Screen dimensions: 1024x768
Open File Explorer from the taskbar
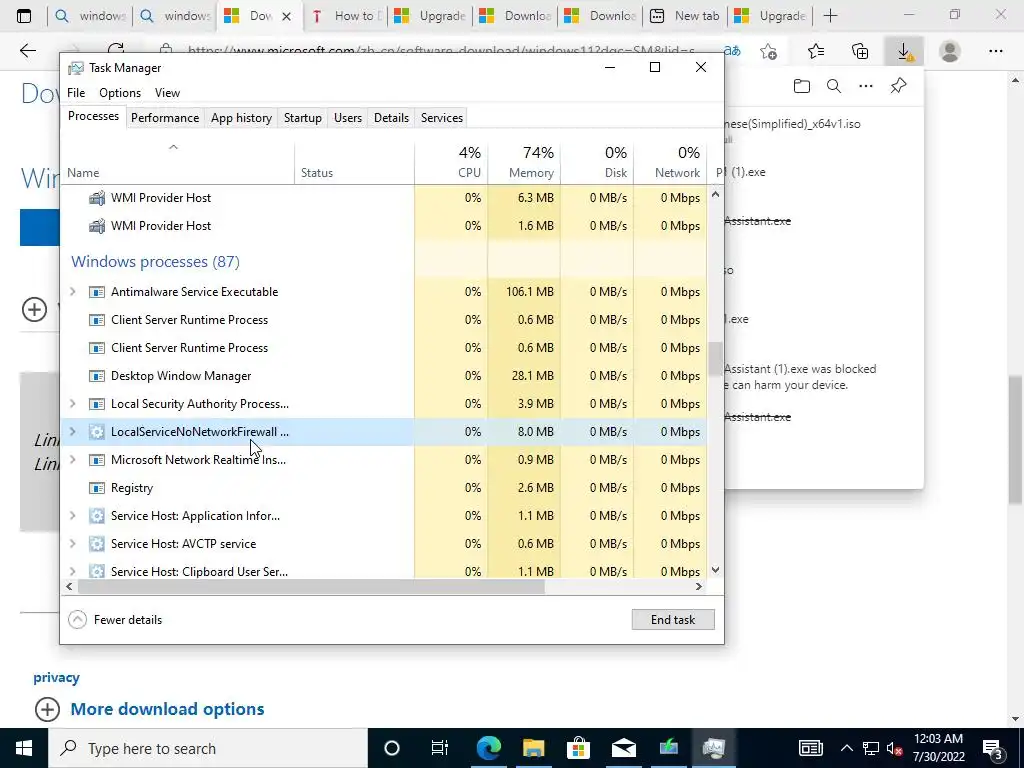coord(534,748)
